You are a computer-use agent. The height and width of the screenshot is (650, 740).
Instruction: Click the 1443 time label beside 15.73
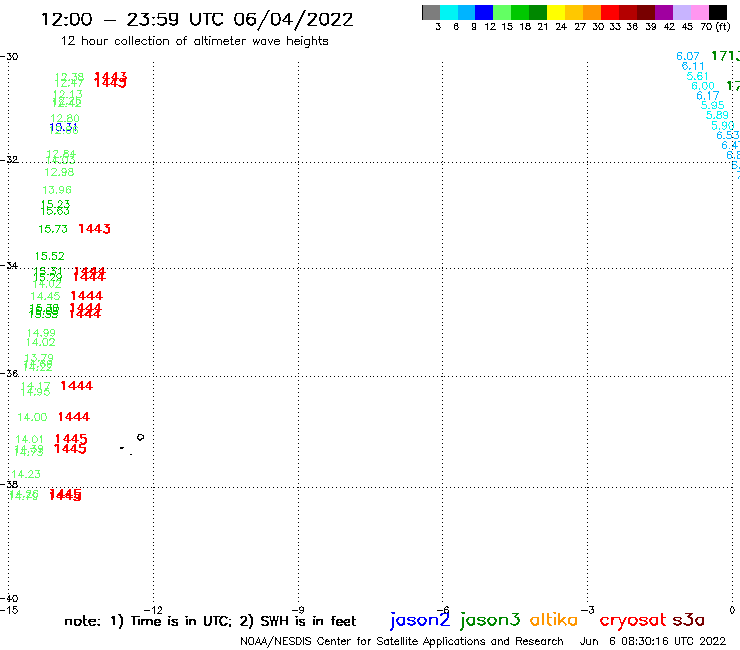94,229
